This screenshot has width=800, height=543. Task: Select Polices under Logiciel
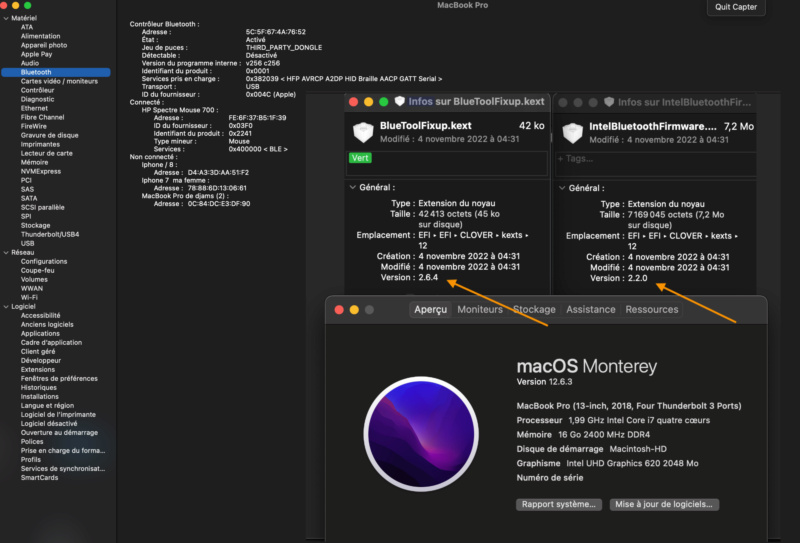[32, 442]
